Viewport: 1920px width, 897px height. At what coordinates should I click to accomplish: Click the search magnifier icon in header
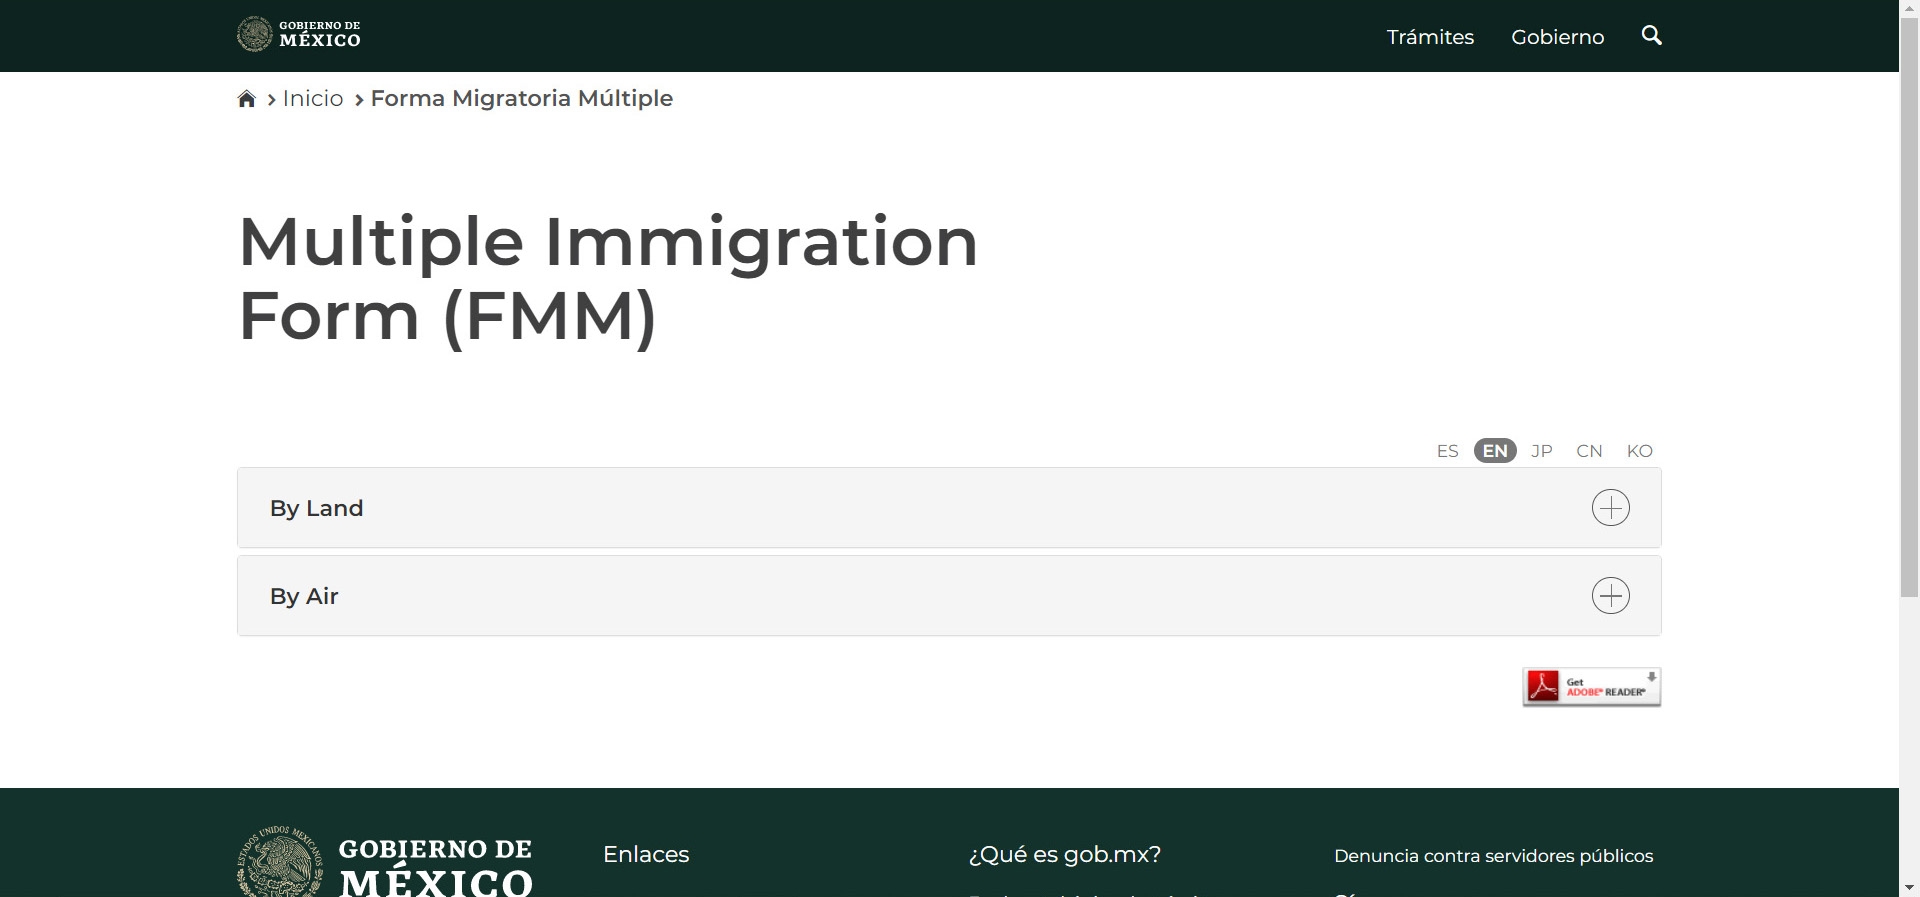coord(1651,36)
